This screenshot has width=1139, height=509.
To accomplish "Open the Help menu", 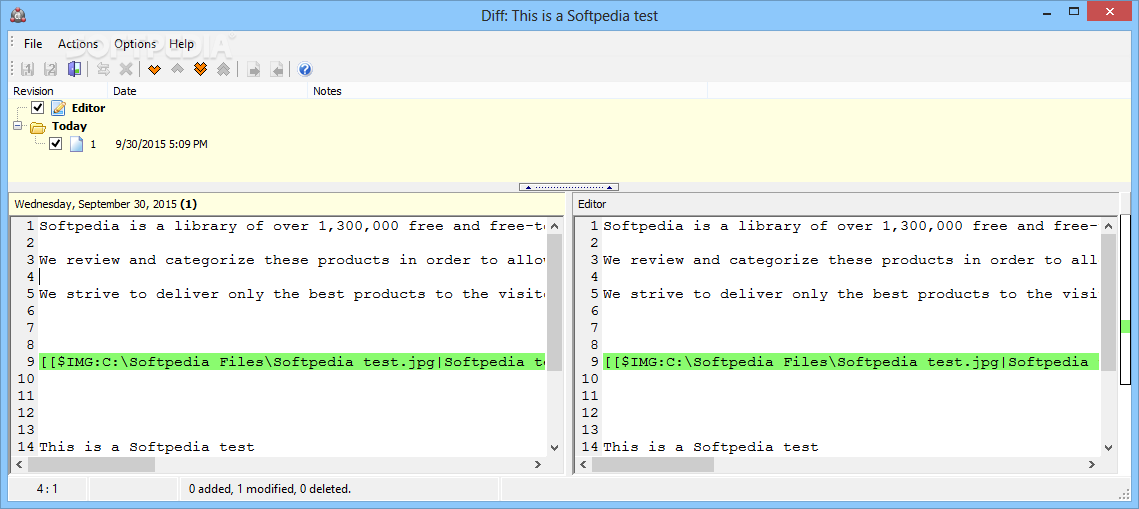I will tap(182, 44).
